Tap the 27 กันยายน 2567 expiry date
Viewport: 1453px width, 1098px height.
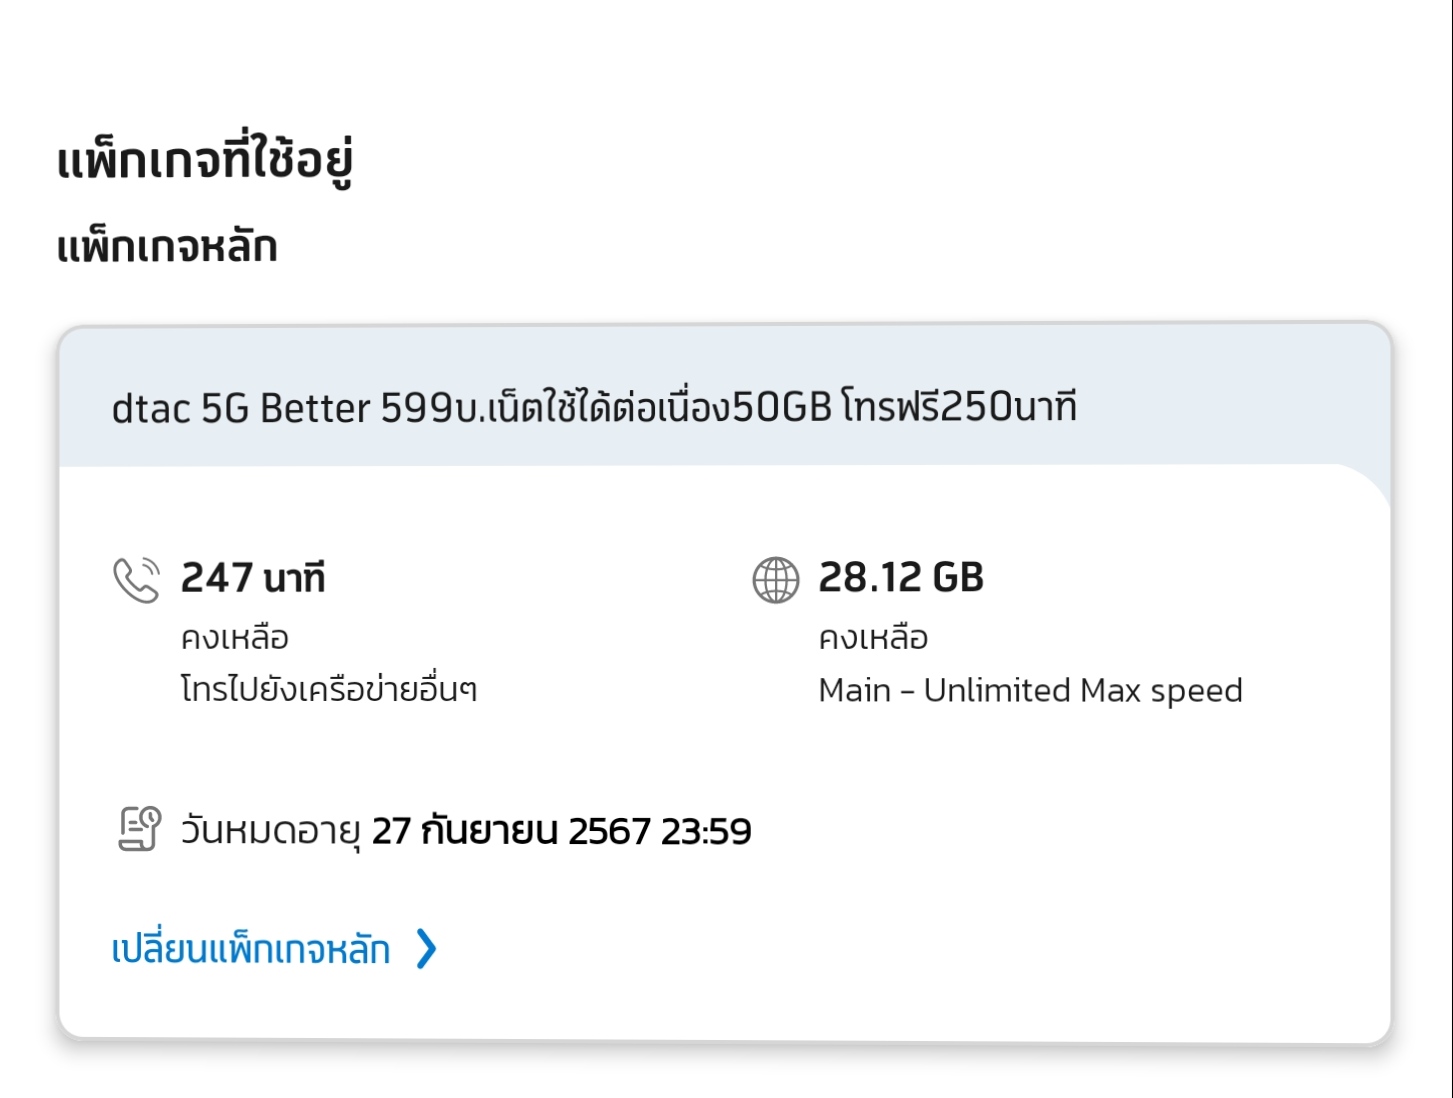tap(510, 832)
